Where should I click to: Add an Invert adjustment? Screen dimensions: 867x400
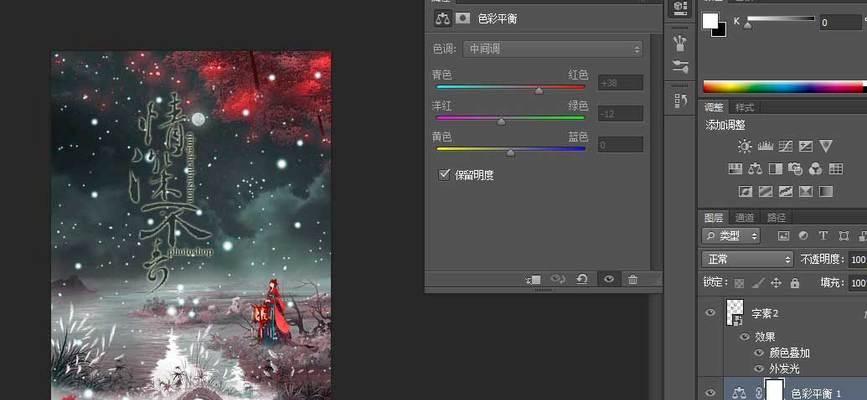[x=745, y=191]
